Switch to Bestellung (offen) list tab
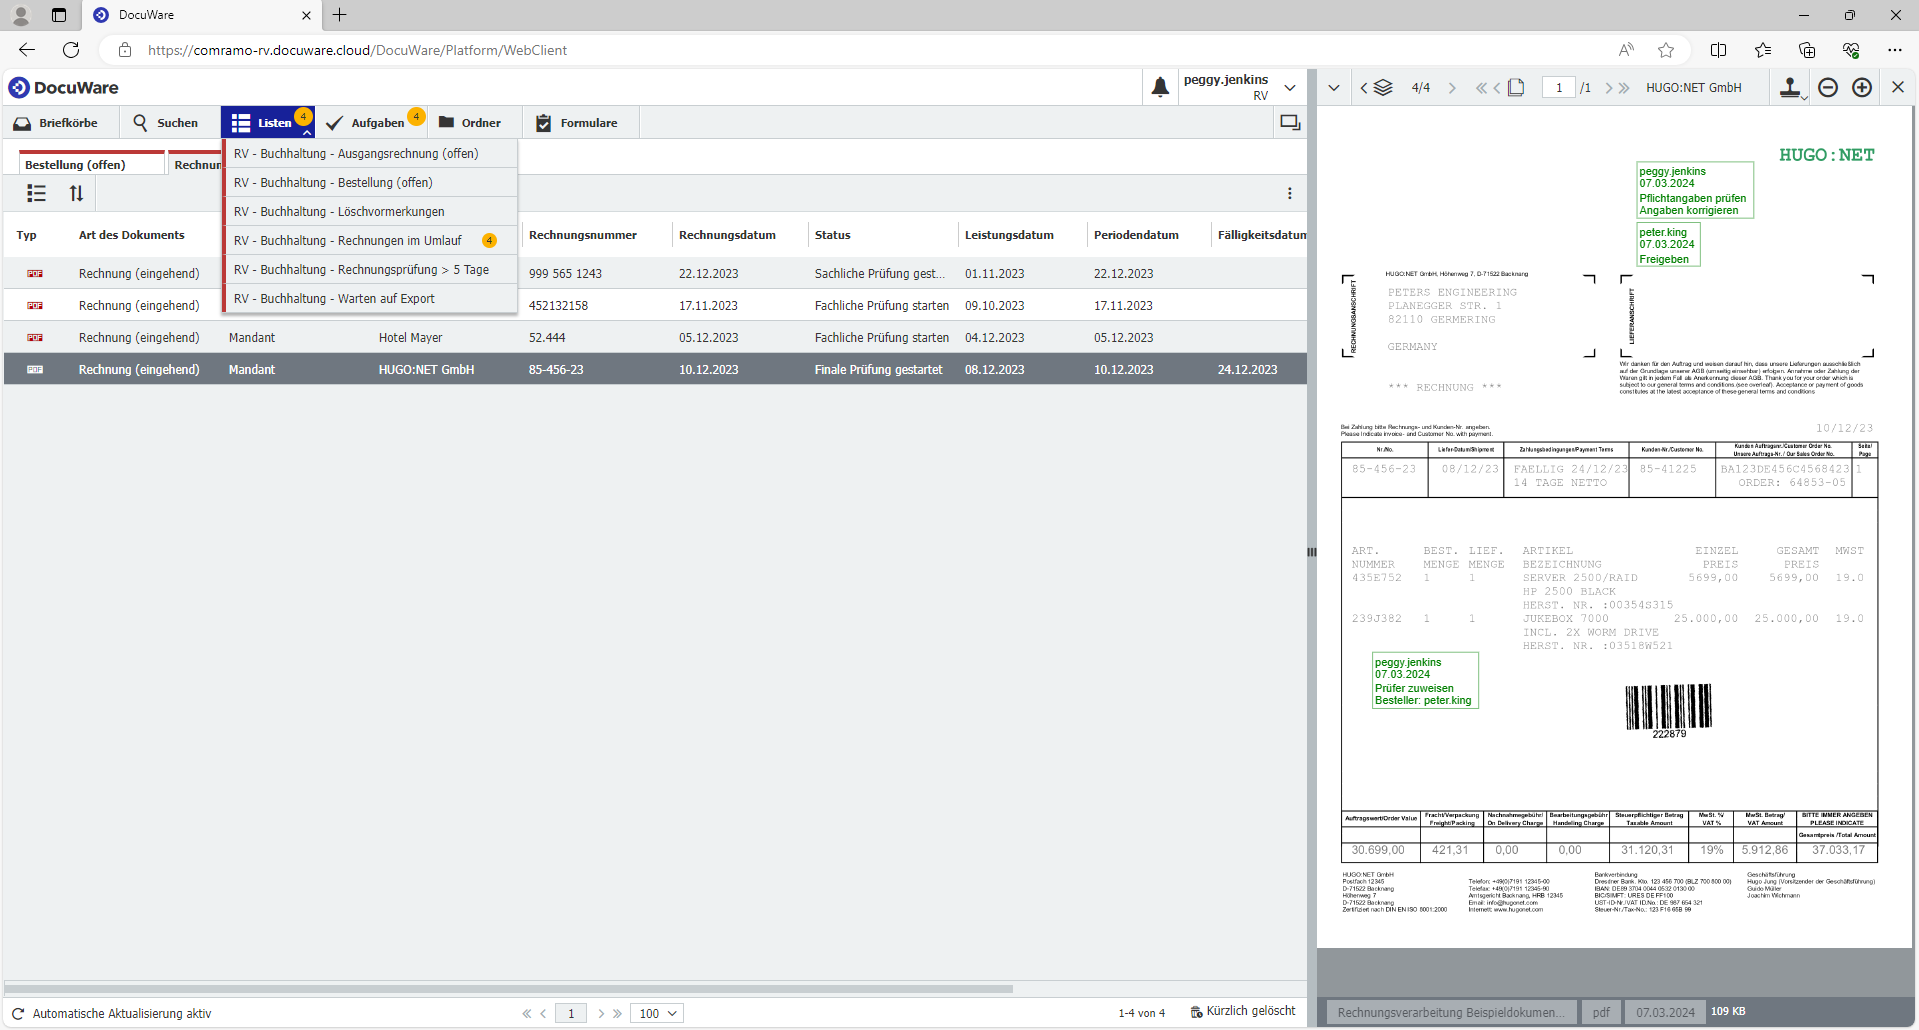Image resolution: width=1919 pixels, height=1030 pixels. click(x=91, y=164)
